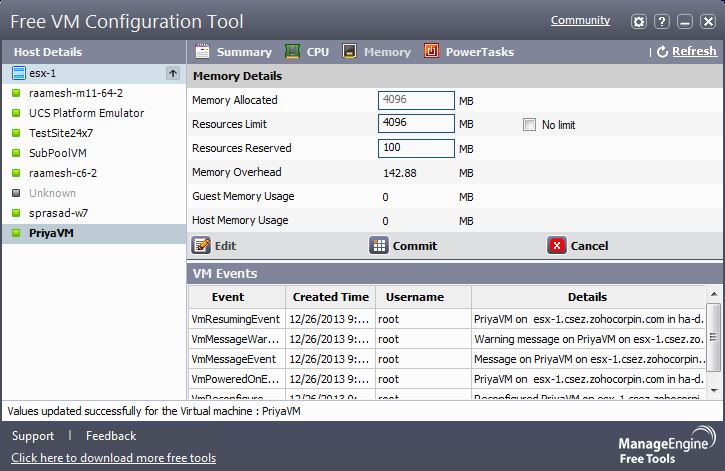Minimize the Free VM Configuration Tool window
The image size is (725, 471).
point(685,22)
